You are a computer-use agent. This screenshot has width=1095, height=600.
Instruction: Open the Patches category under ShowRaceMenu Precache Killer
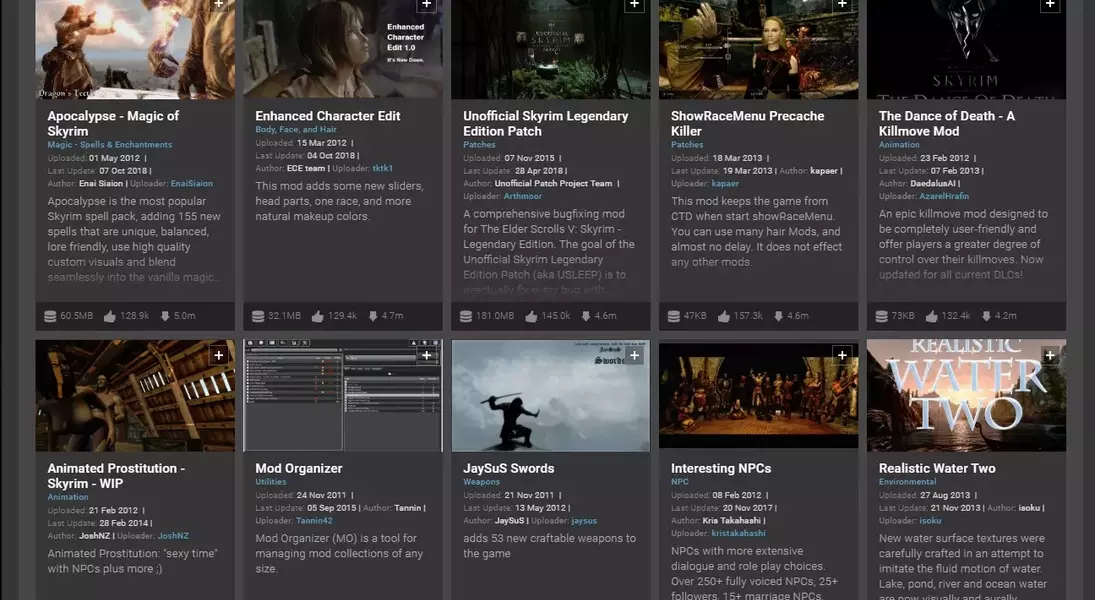click(687, 145)
